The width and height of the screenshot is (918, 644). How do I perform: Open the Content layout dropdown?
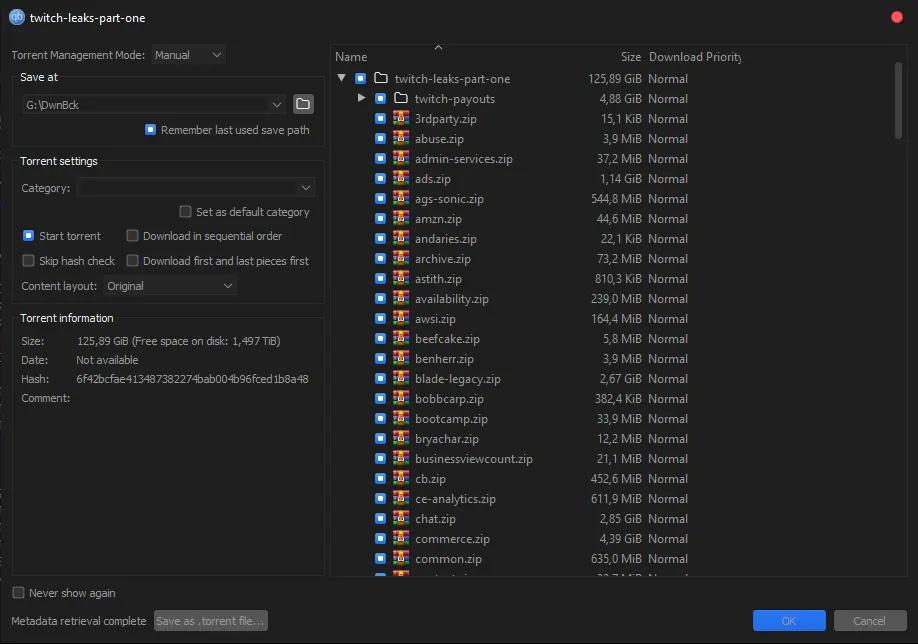coord(170,286)
